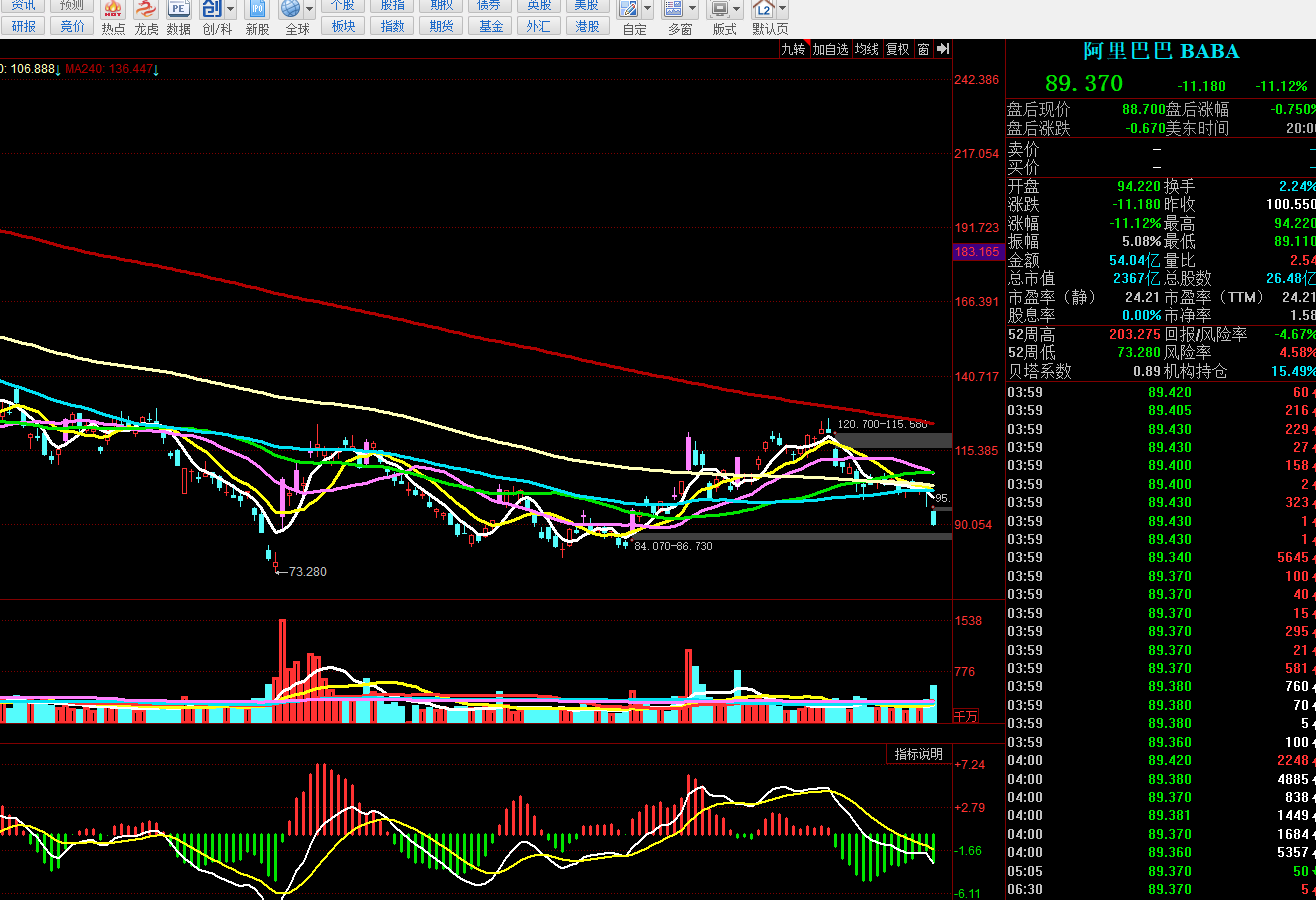Click the current price 89.370
Screen dimensions: 1316x900
[1084, 84]
